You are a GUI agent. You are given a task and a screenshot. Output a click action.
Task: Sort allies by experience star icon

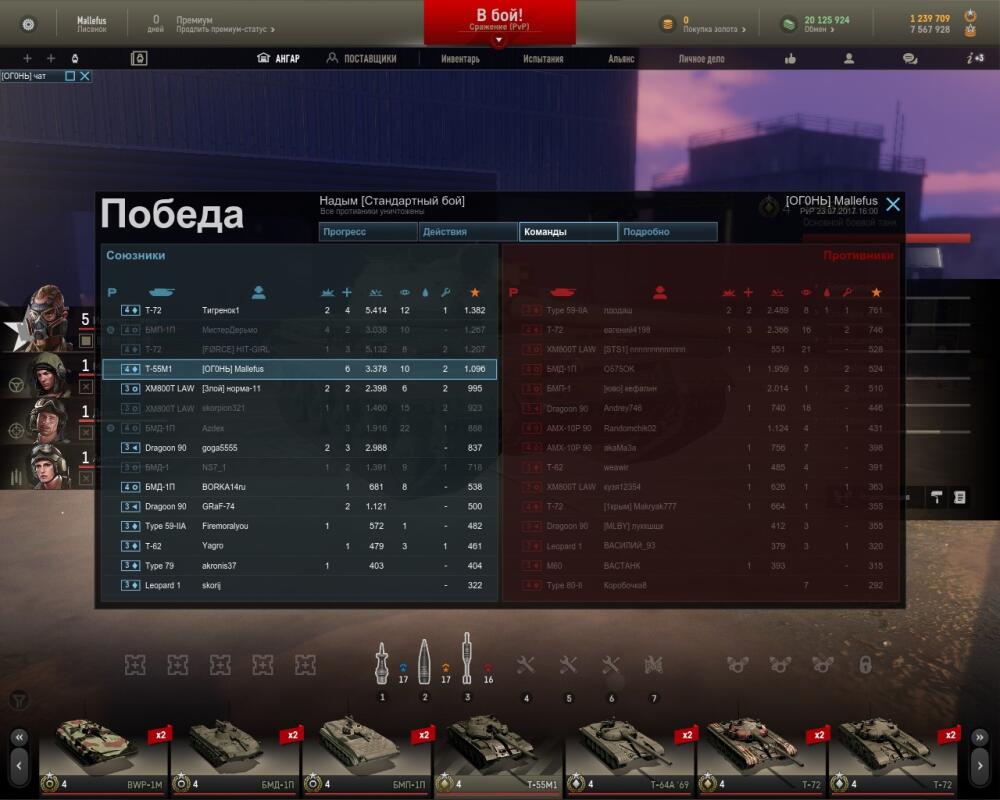click(x=474, y=292)
